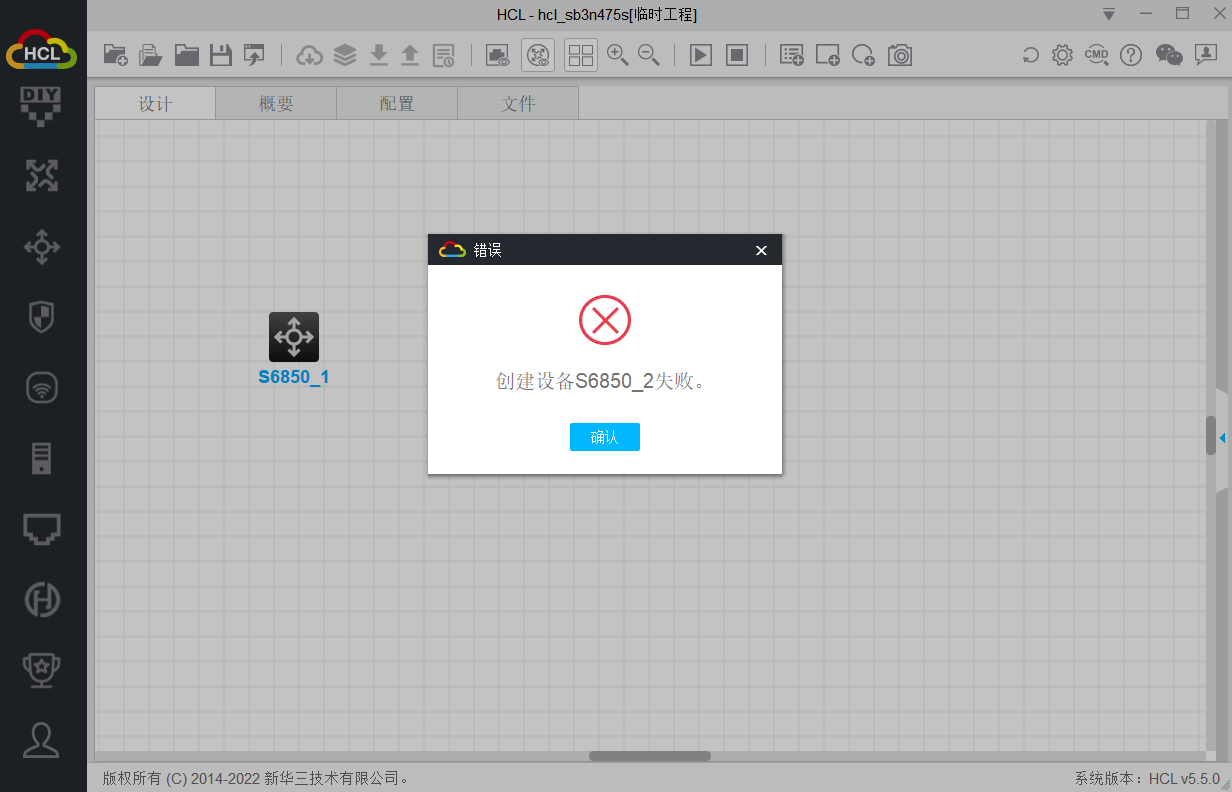Open the user feedback icon
Viewport: 1232px width, 792px height.
click(x=1205, y=55)
